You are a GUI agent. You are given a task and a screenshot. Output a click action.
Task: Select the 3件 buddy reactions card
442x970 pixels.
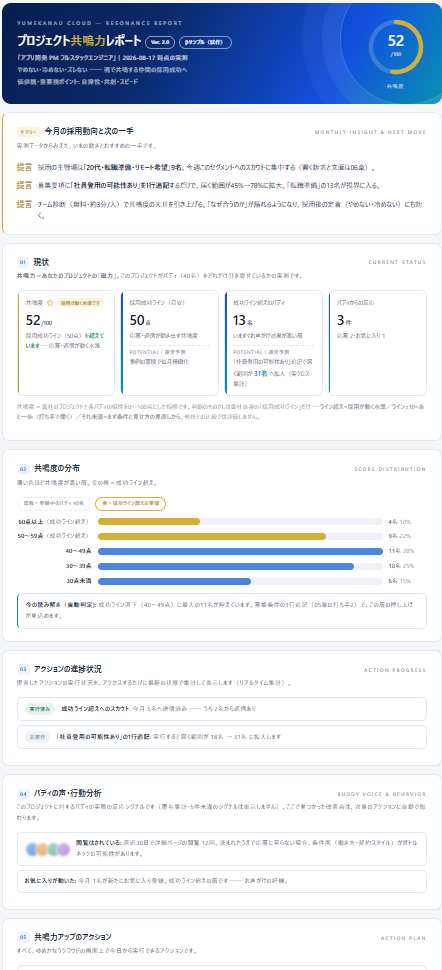[x=378, y=343]
